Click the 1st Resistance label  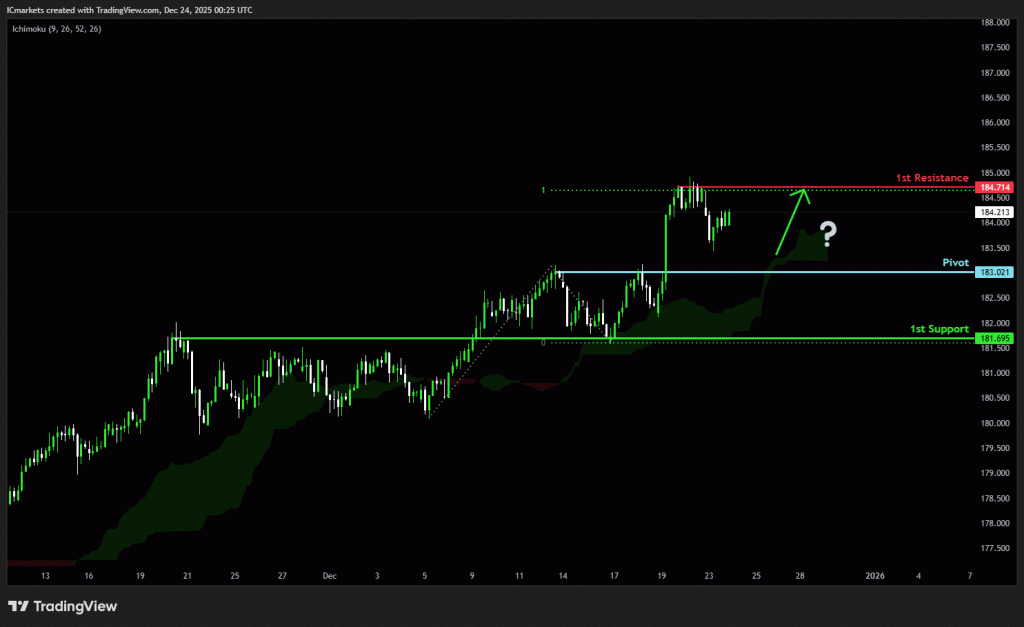click(931, 177)
